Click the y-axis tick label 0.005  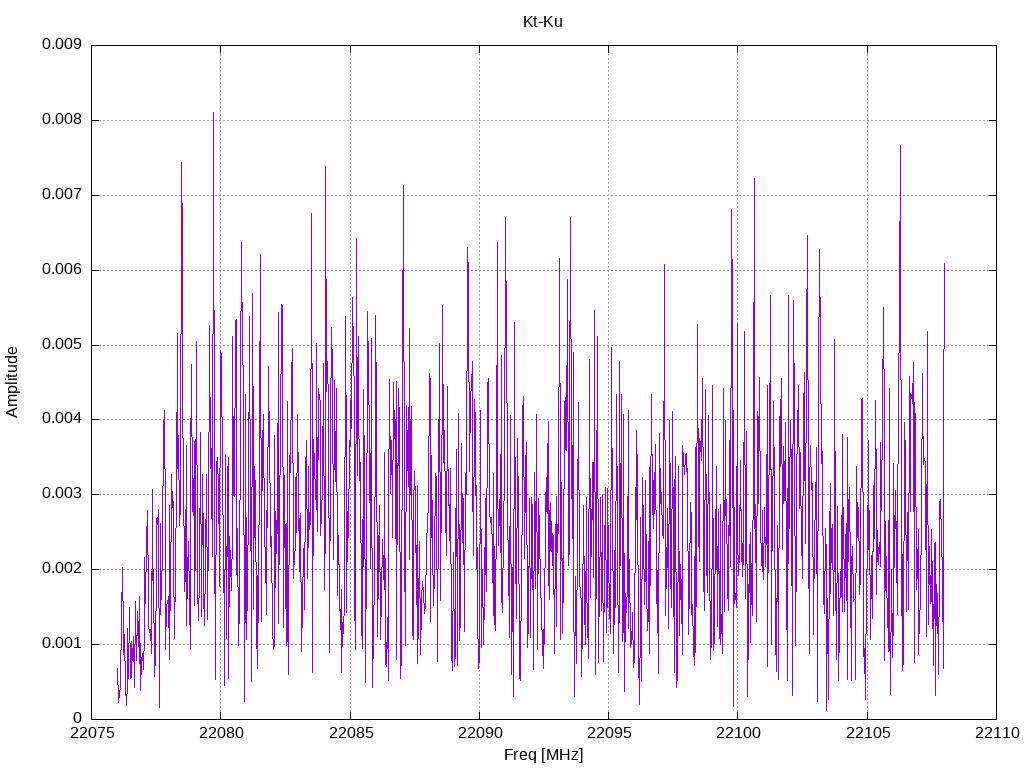pyautogui.click(x=62, y=344)
